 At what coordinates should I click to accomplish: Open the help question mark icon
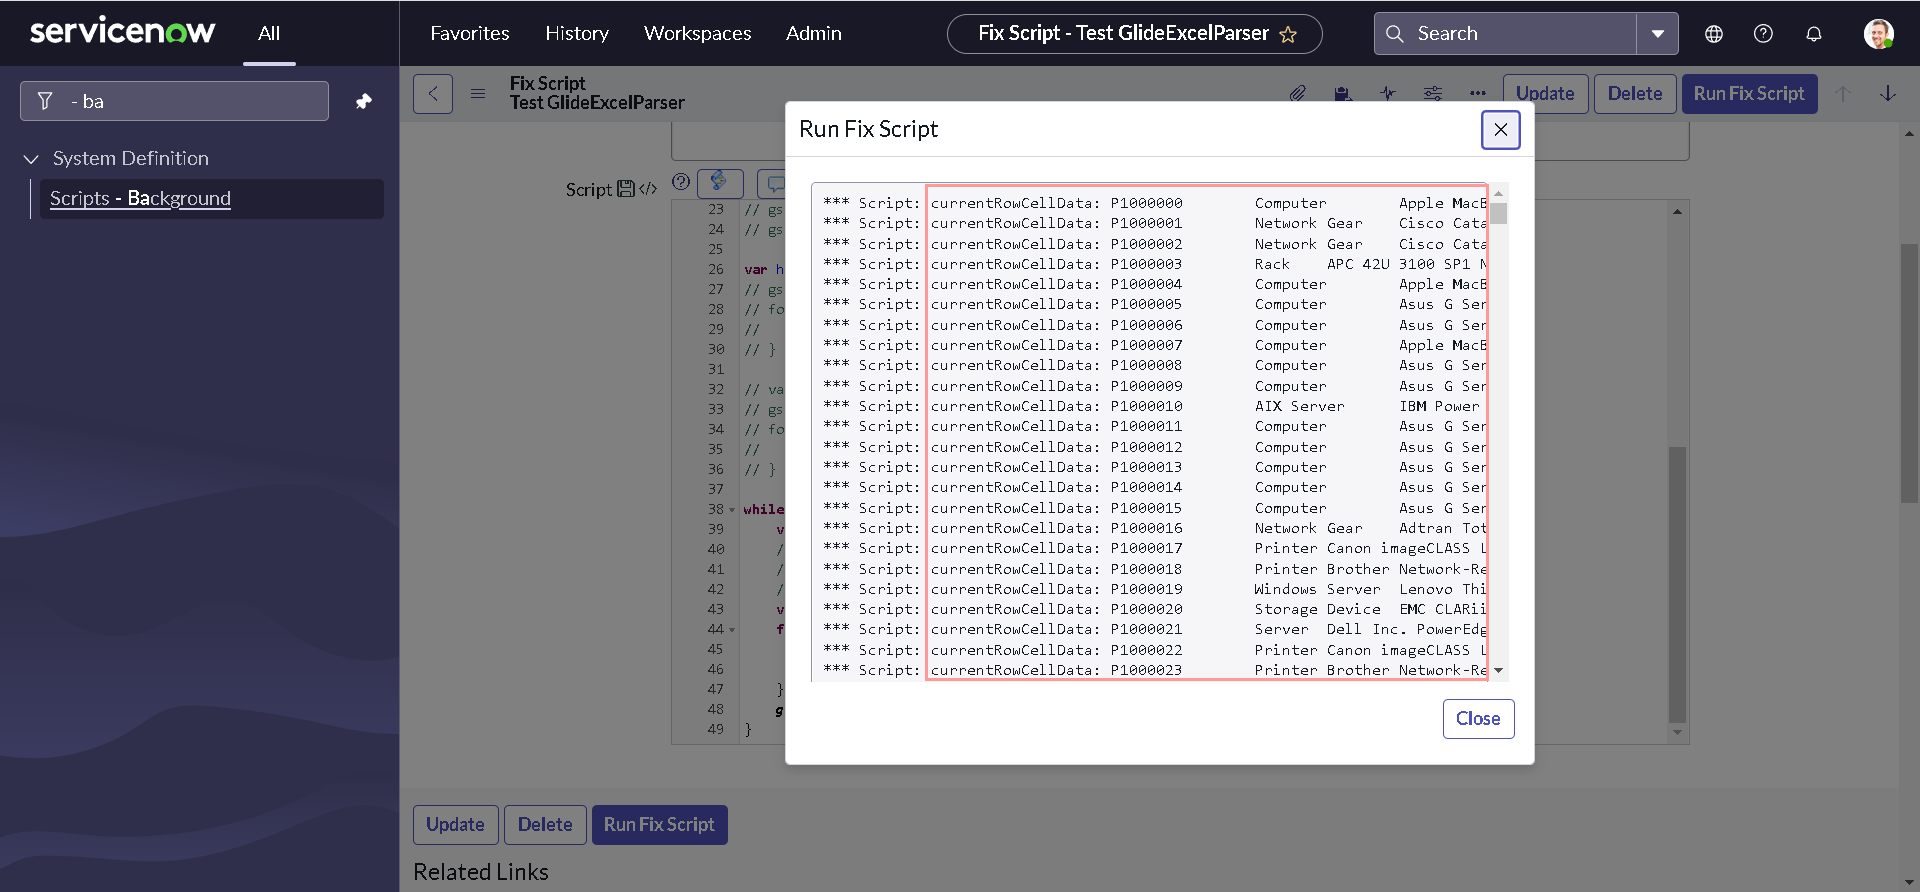pos(1764,34)
